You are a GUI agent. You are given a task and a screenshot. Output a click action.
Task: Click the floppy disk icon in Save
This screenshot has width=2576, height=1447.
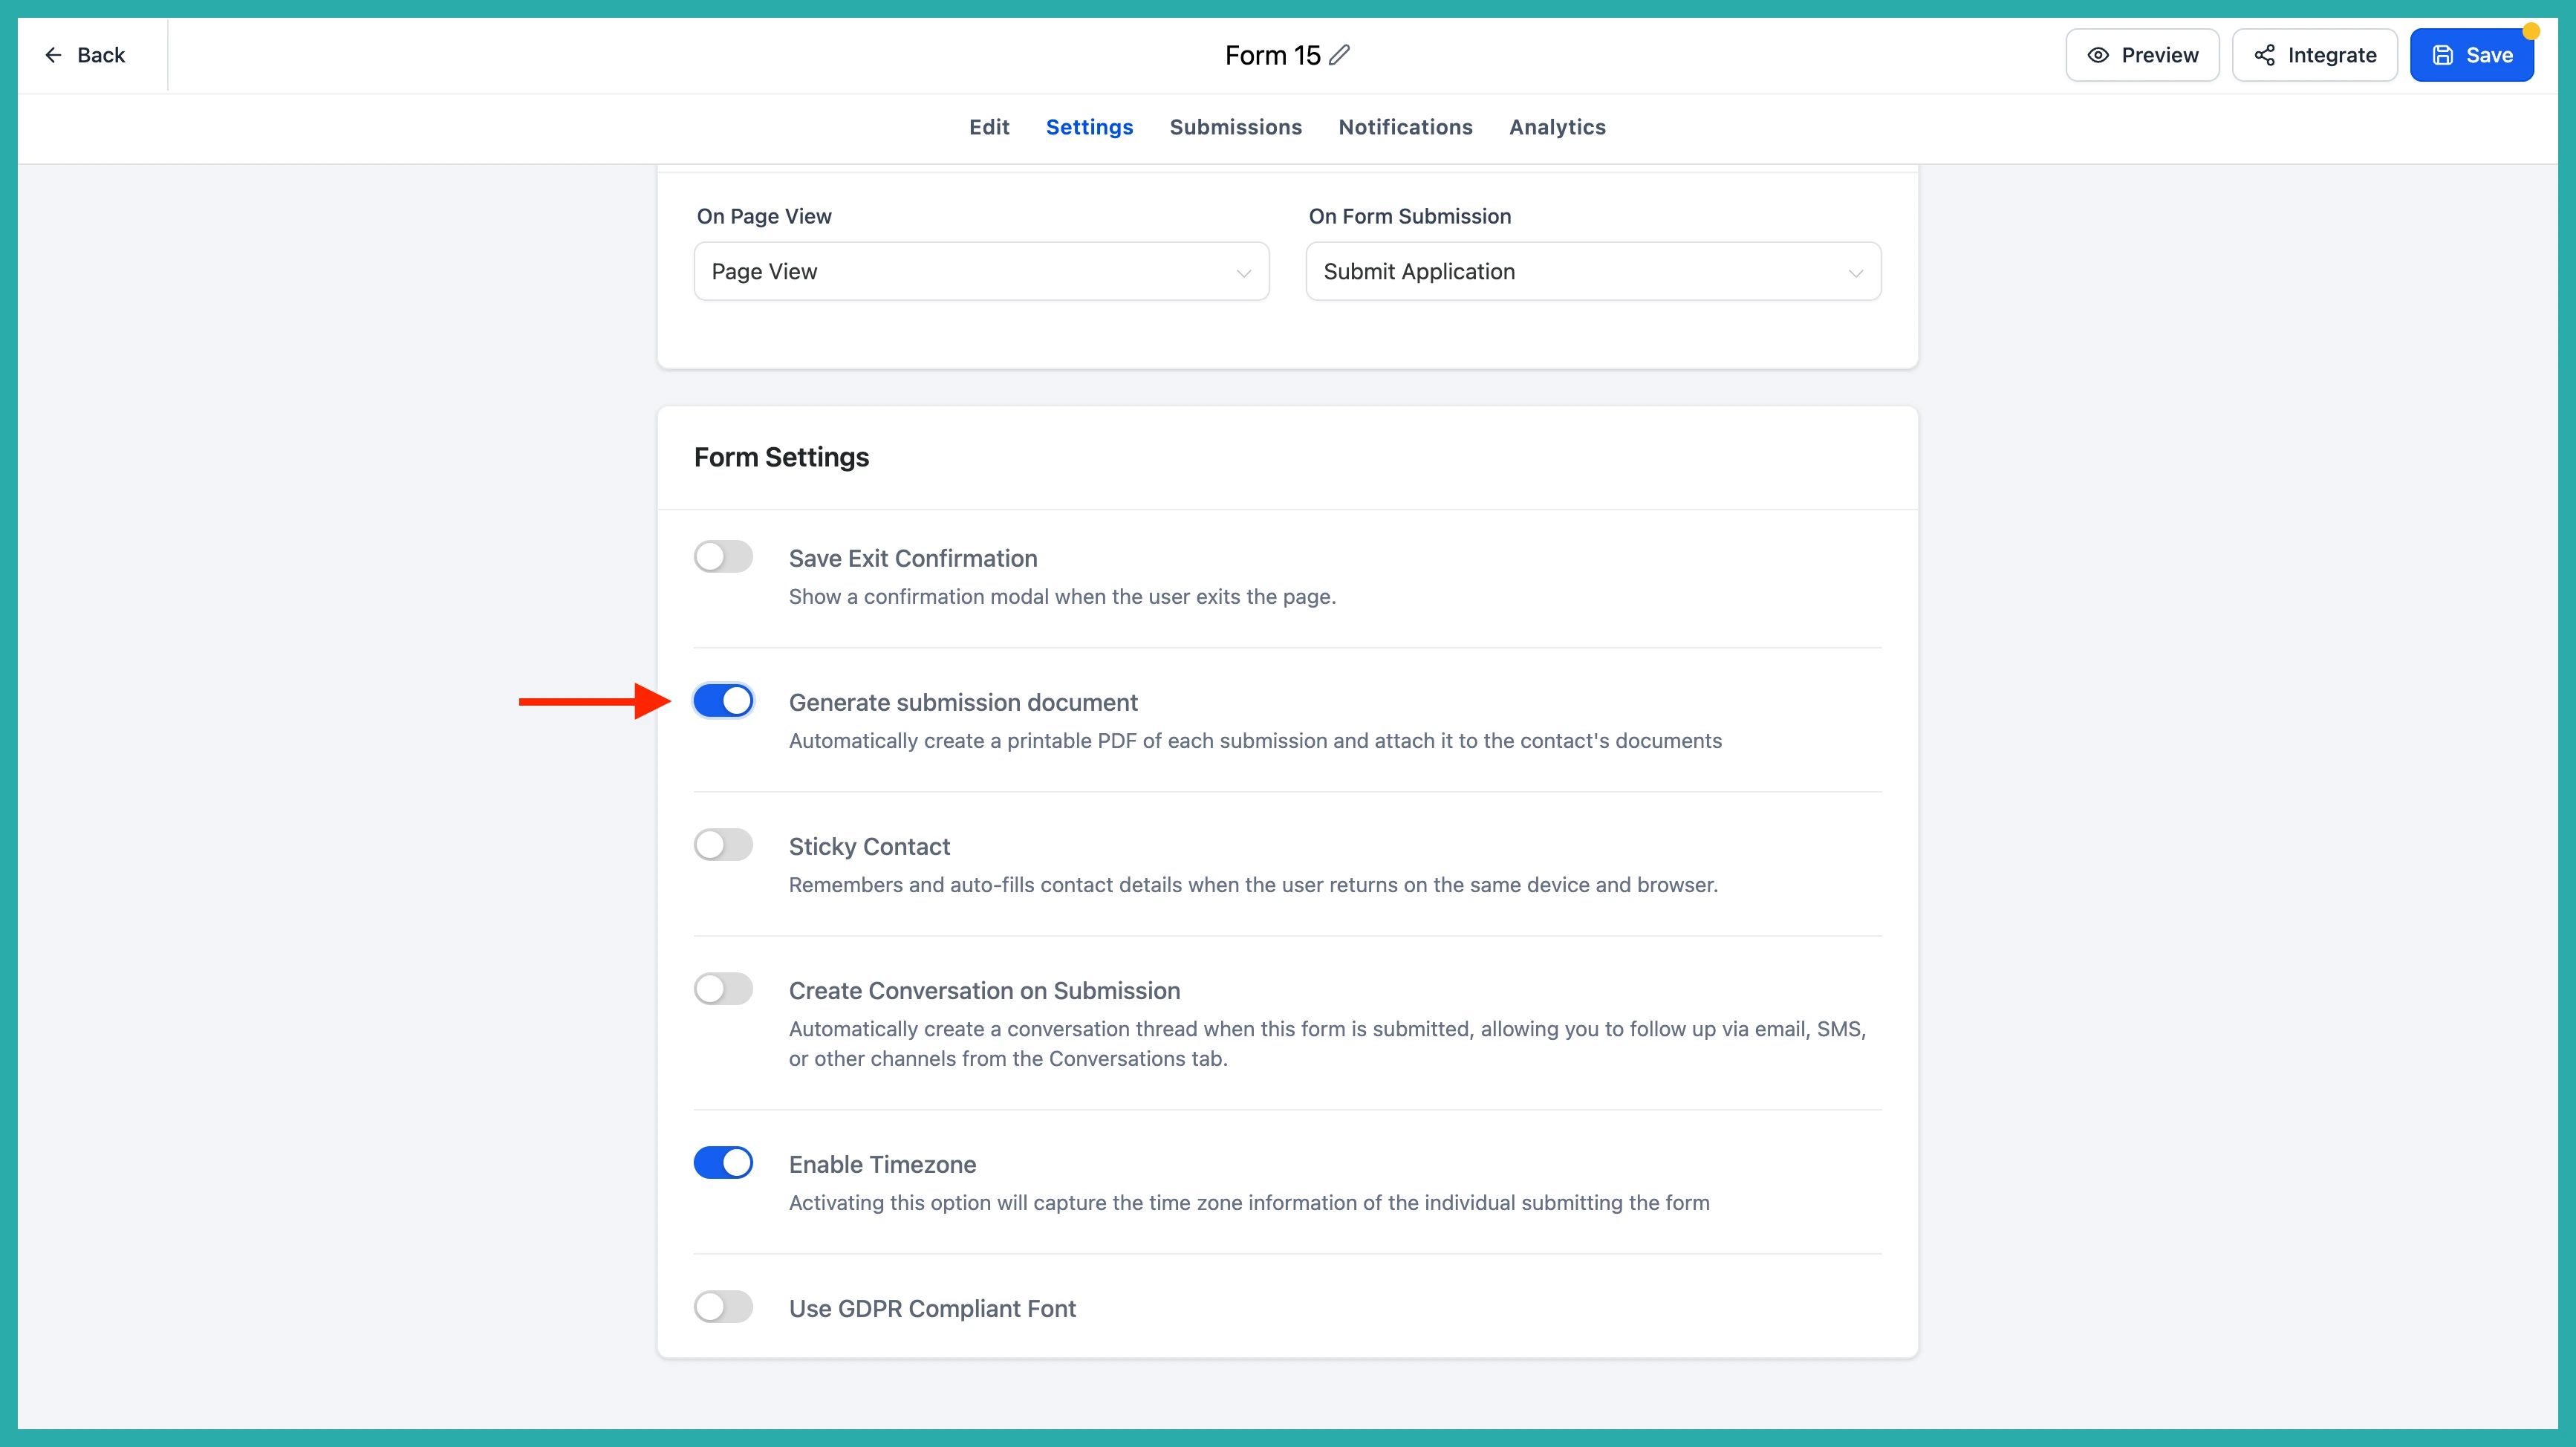2443,55
